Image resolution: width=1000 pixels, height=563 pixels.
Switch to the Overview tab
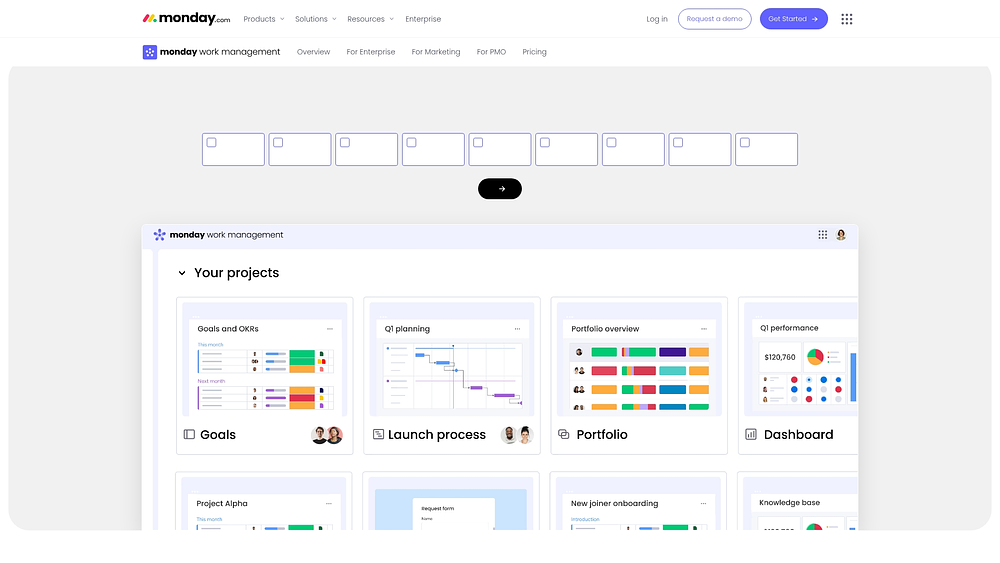pos(313,52)
